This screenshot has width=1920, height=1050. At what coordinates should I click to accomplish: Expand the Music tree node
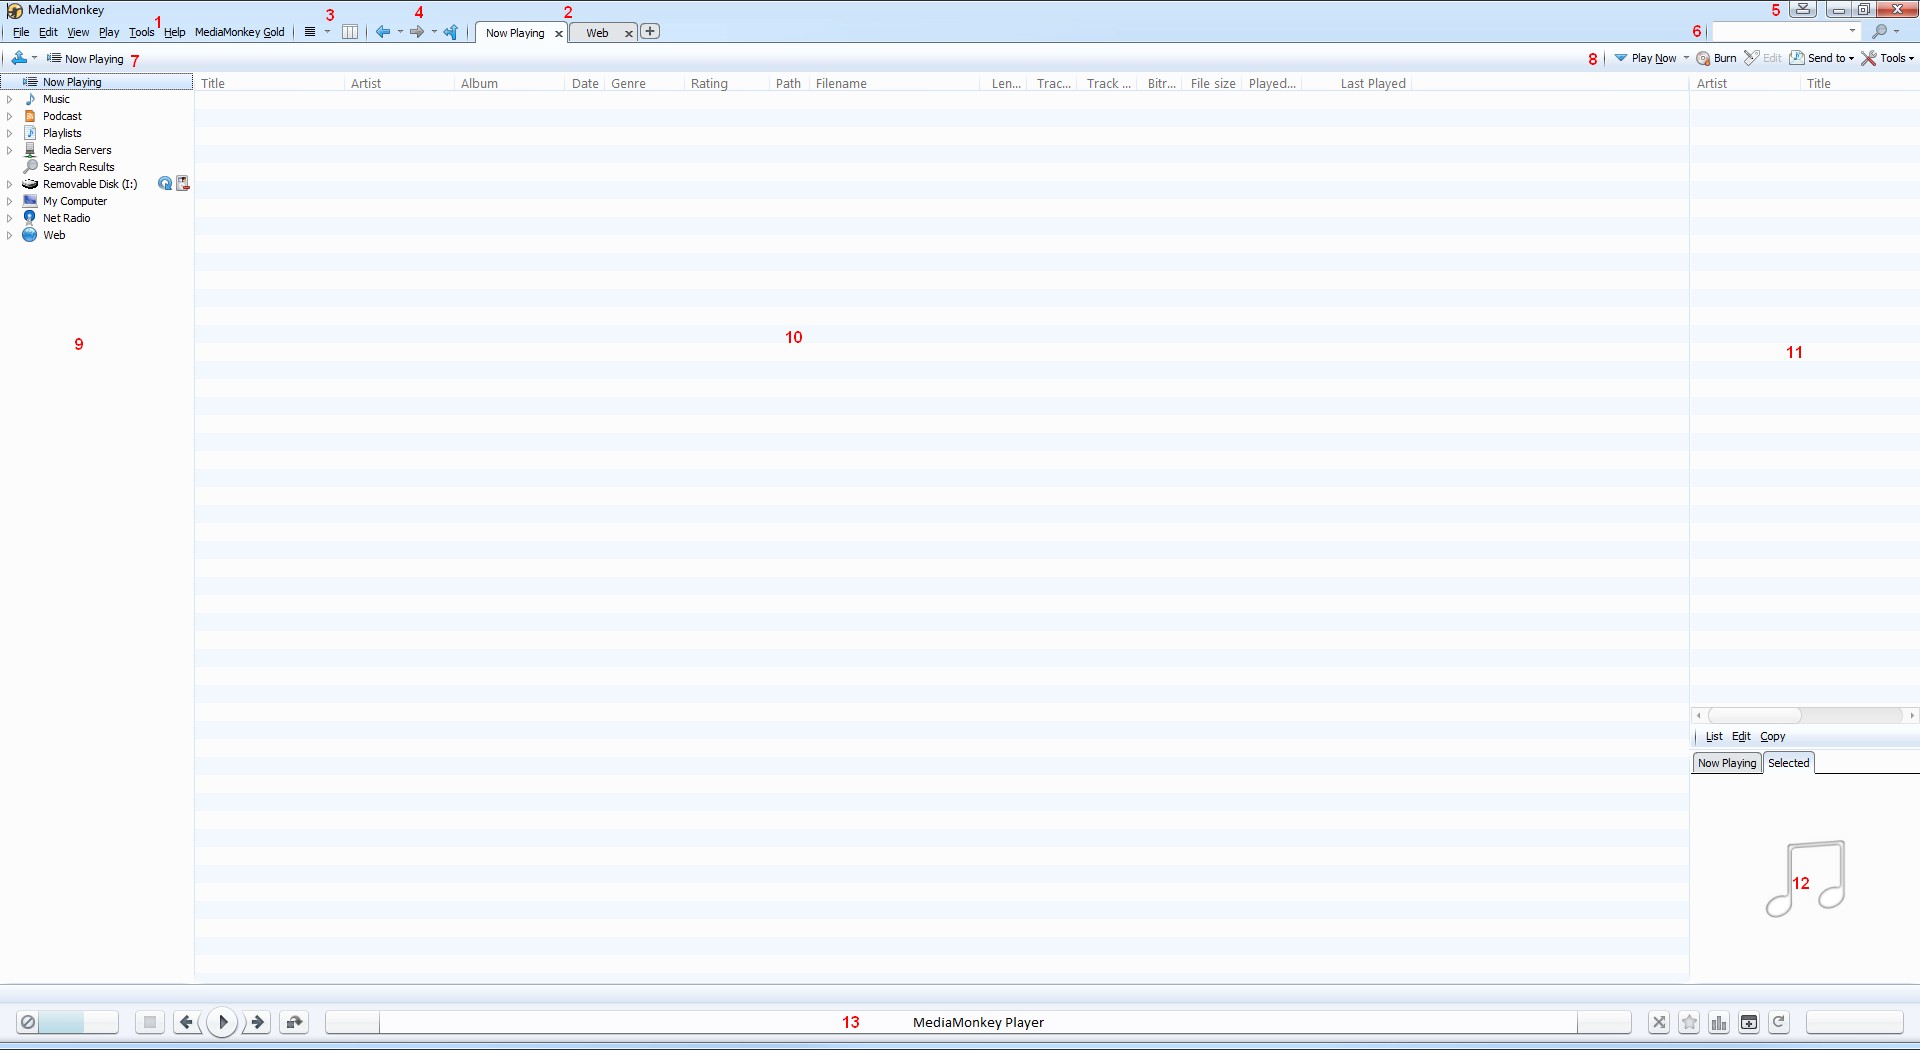(10, 99)
